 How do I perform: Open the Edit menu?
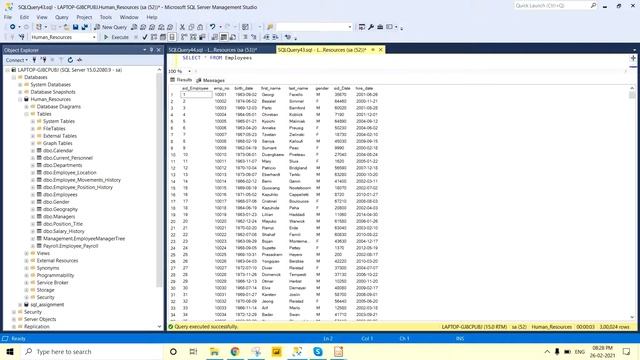point(24,17)
